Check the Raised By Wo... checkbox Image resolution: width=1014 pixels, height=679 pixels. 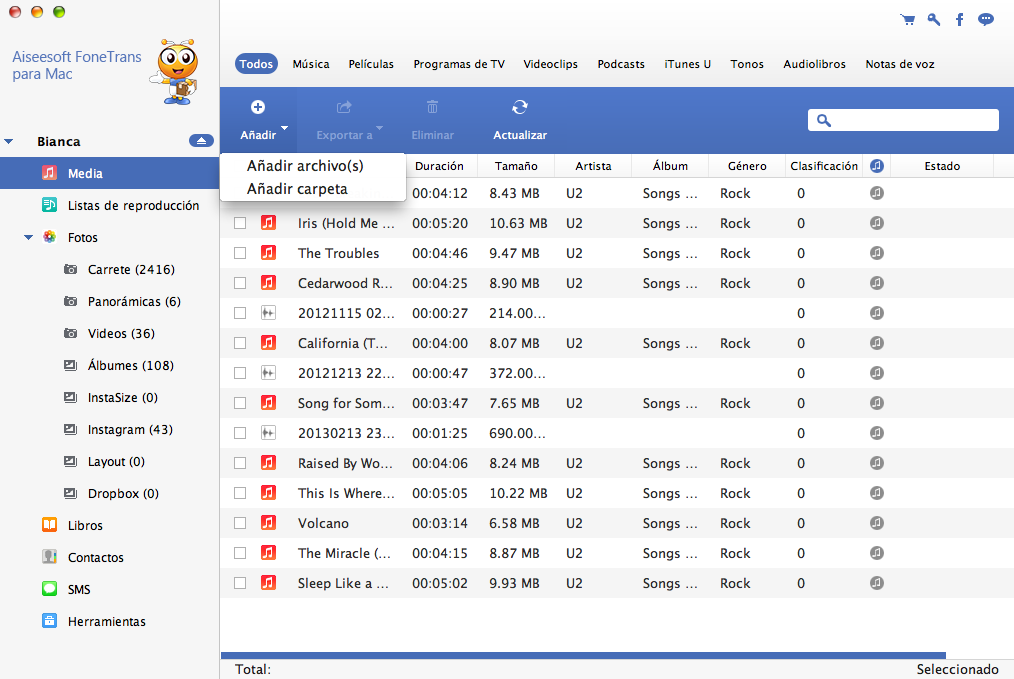pyautogui.click(x=240, y=463)
